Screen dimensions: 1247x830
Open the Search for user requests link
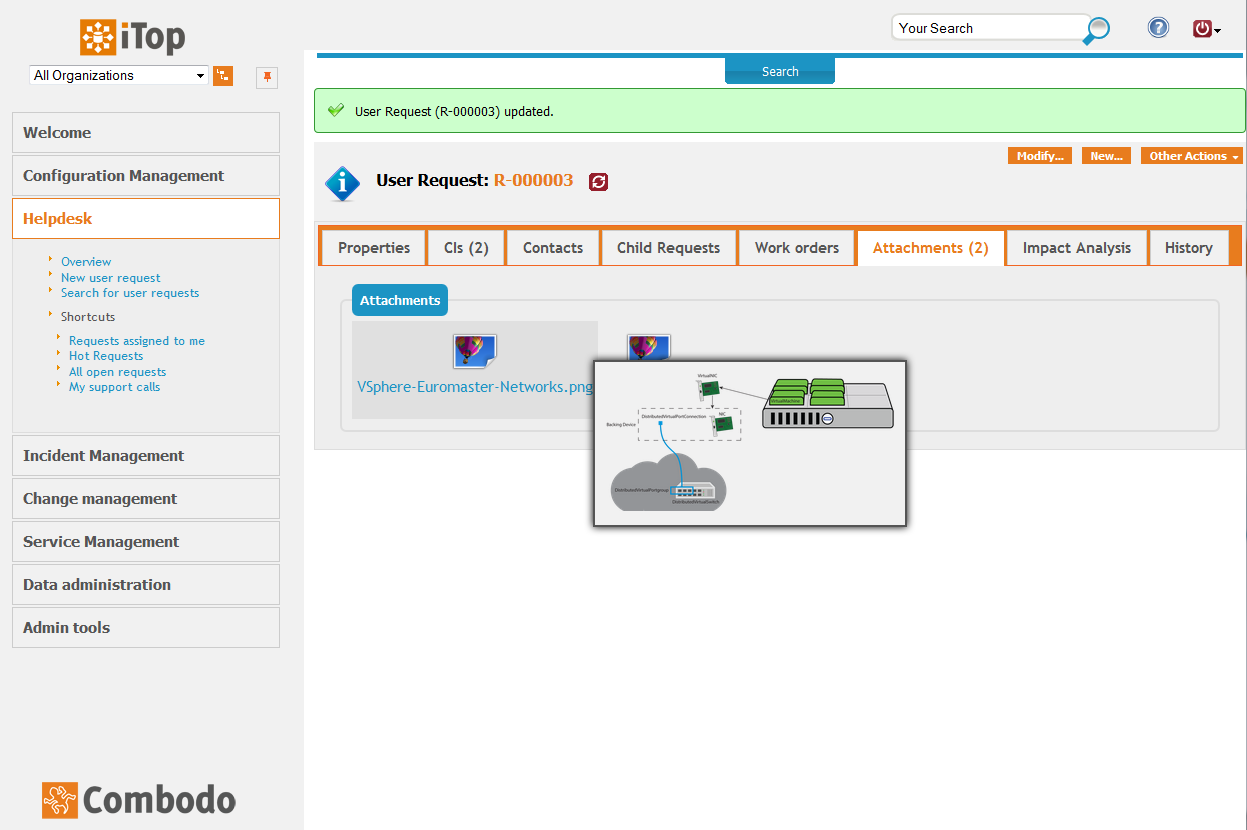(x=130, y=293)
